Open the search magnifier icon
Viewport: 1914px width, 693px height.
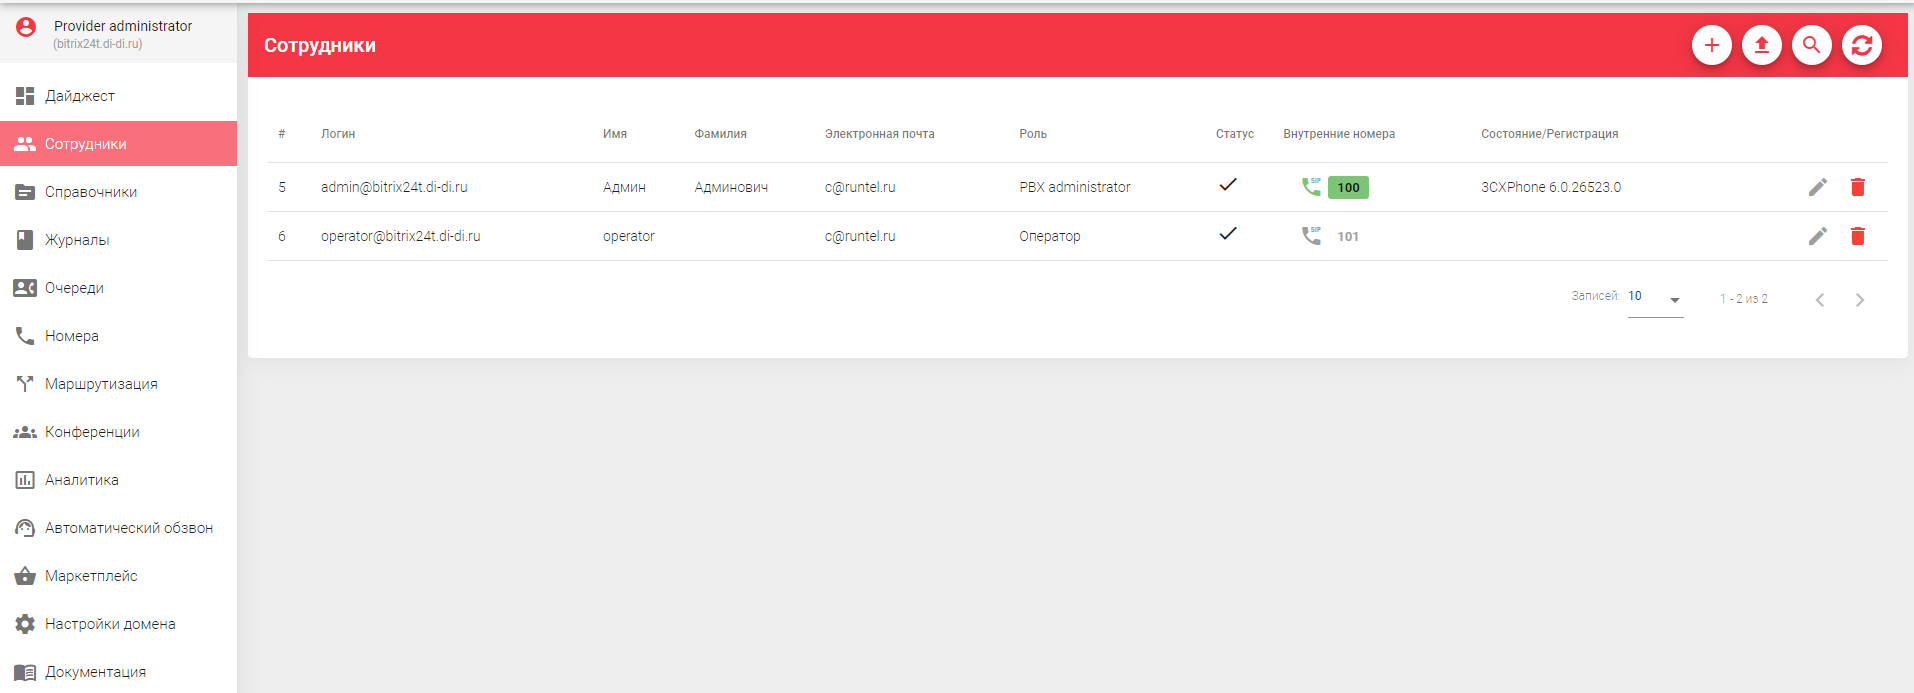[x=1811, y=45]
